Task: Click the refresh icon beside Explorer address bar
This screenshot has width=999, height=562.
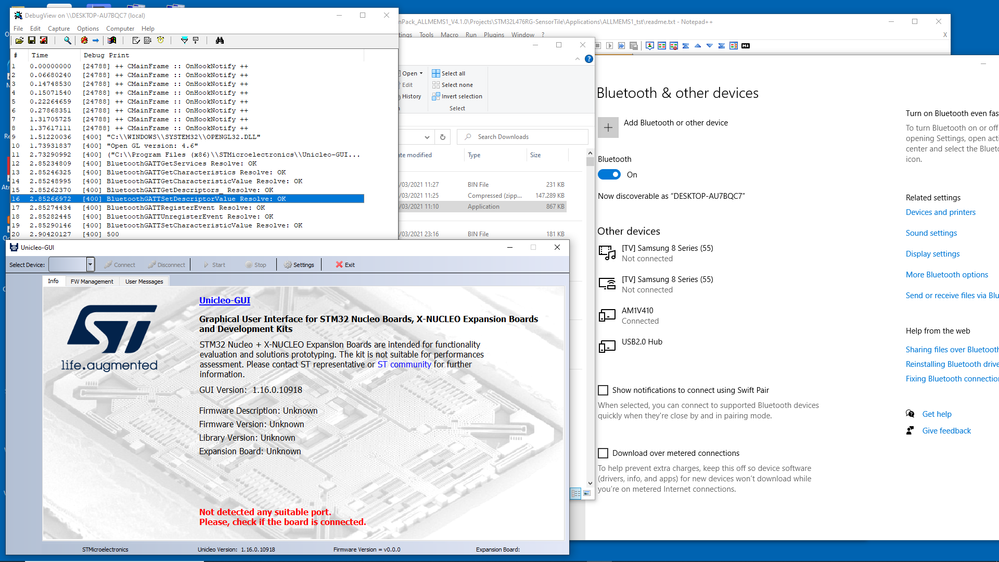Action: 442,137
